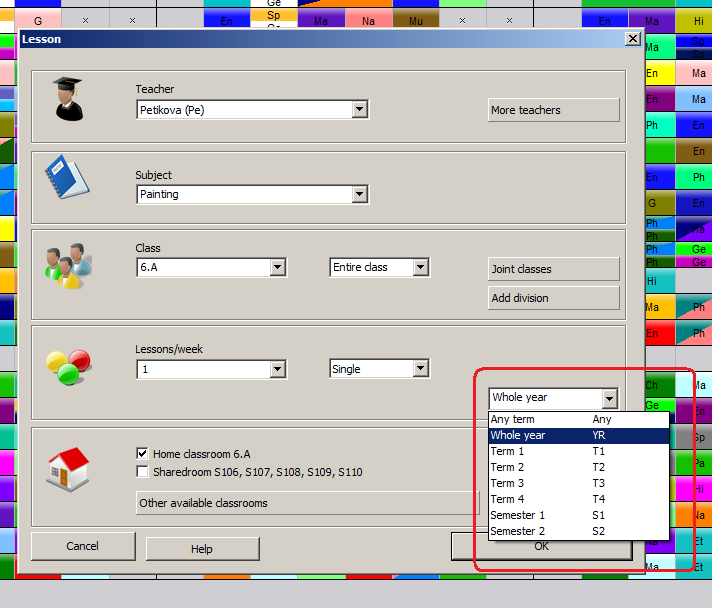
Task: Click the blue subject notebook icon
Action: pyautogui.click(x=67, y=180)
